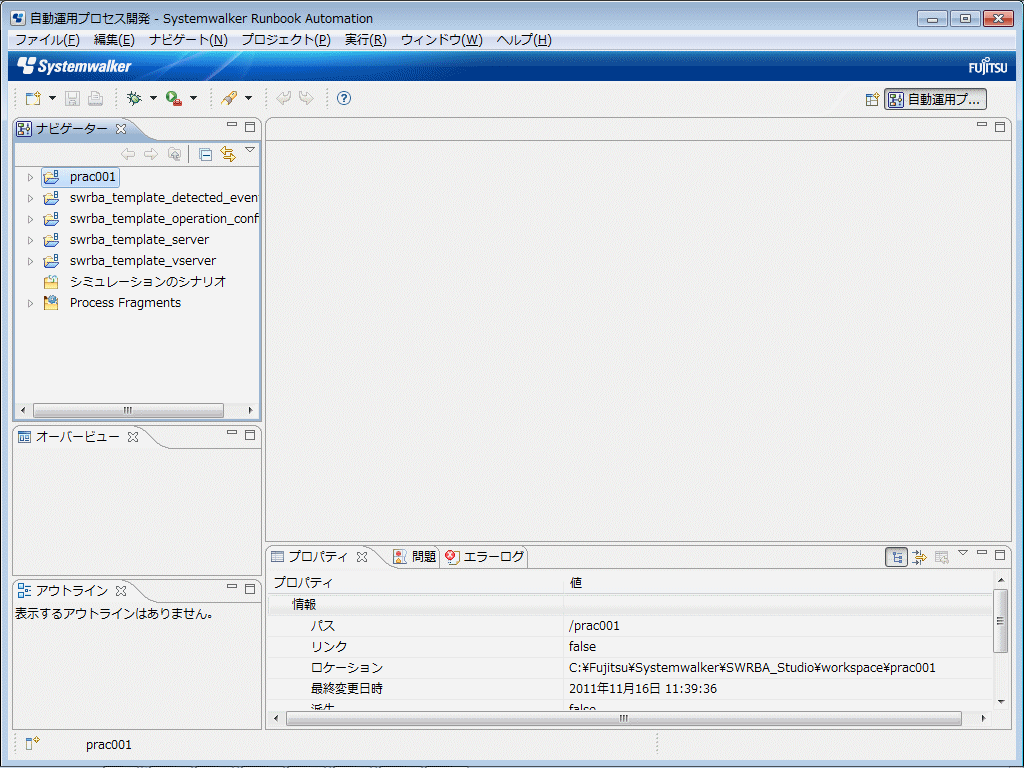
Task: Open the Properties view menu triangle
Action: (963, 552)
